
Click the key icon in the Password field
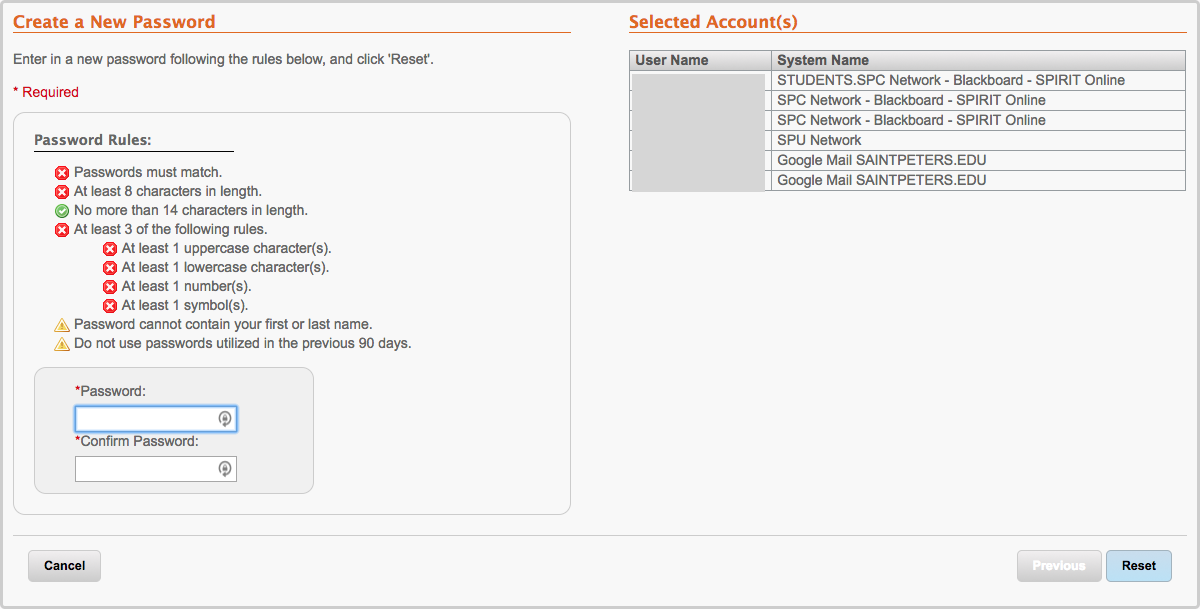(225, 419)
